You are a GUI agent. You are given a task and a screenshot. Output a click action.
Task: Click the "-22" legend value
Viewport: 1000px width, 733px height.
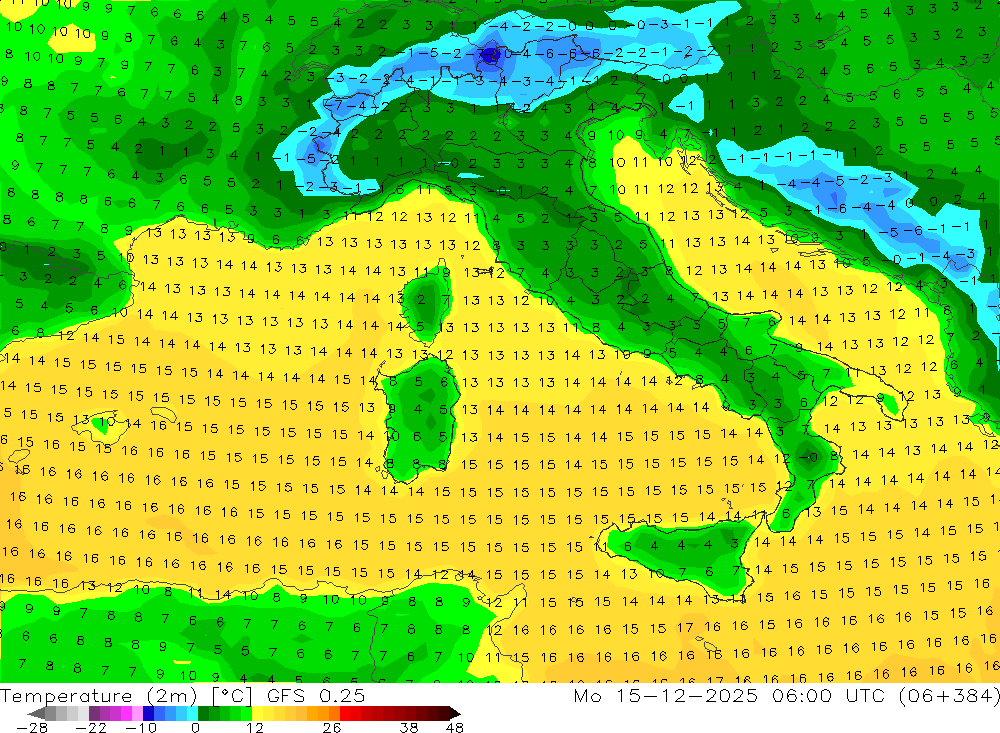pos(91,728)
